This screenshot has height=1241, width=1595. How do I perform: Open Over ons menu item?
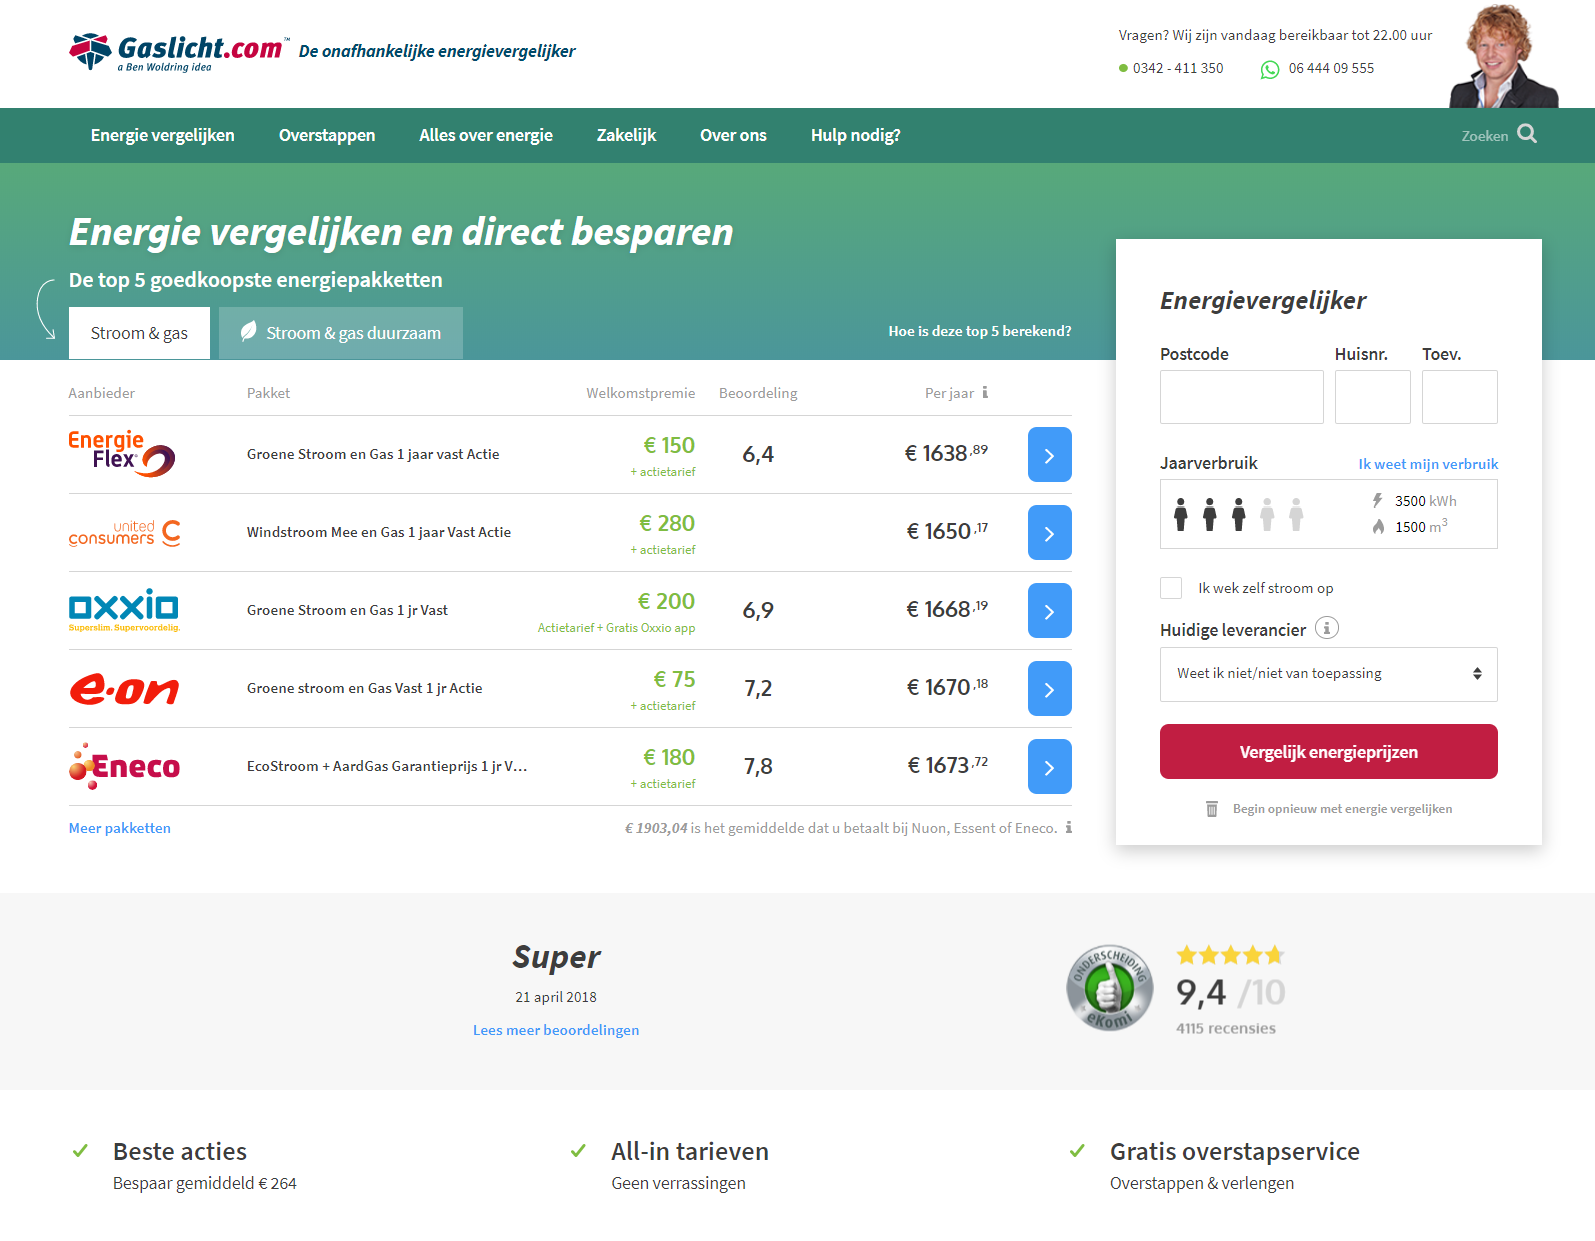(x=733, y=135)
